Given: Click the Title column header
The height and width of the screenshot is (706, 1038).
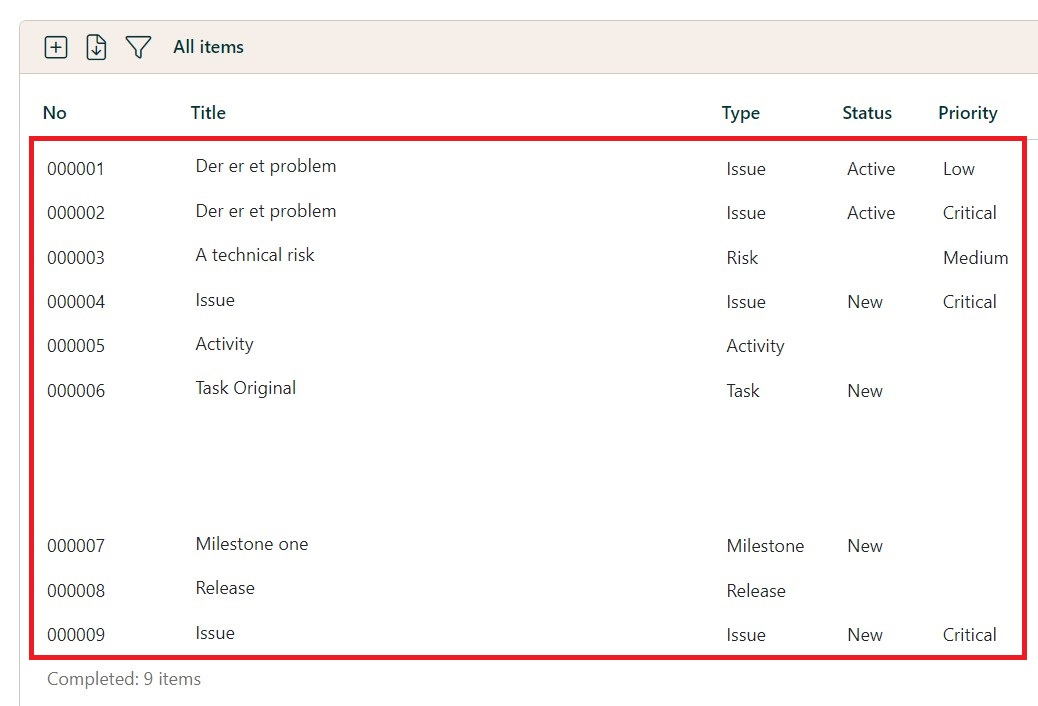Looking at the screenshot, I should pos(208,113).
